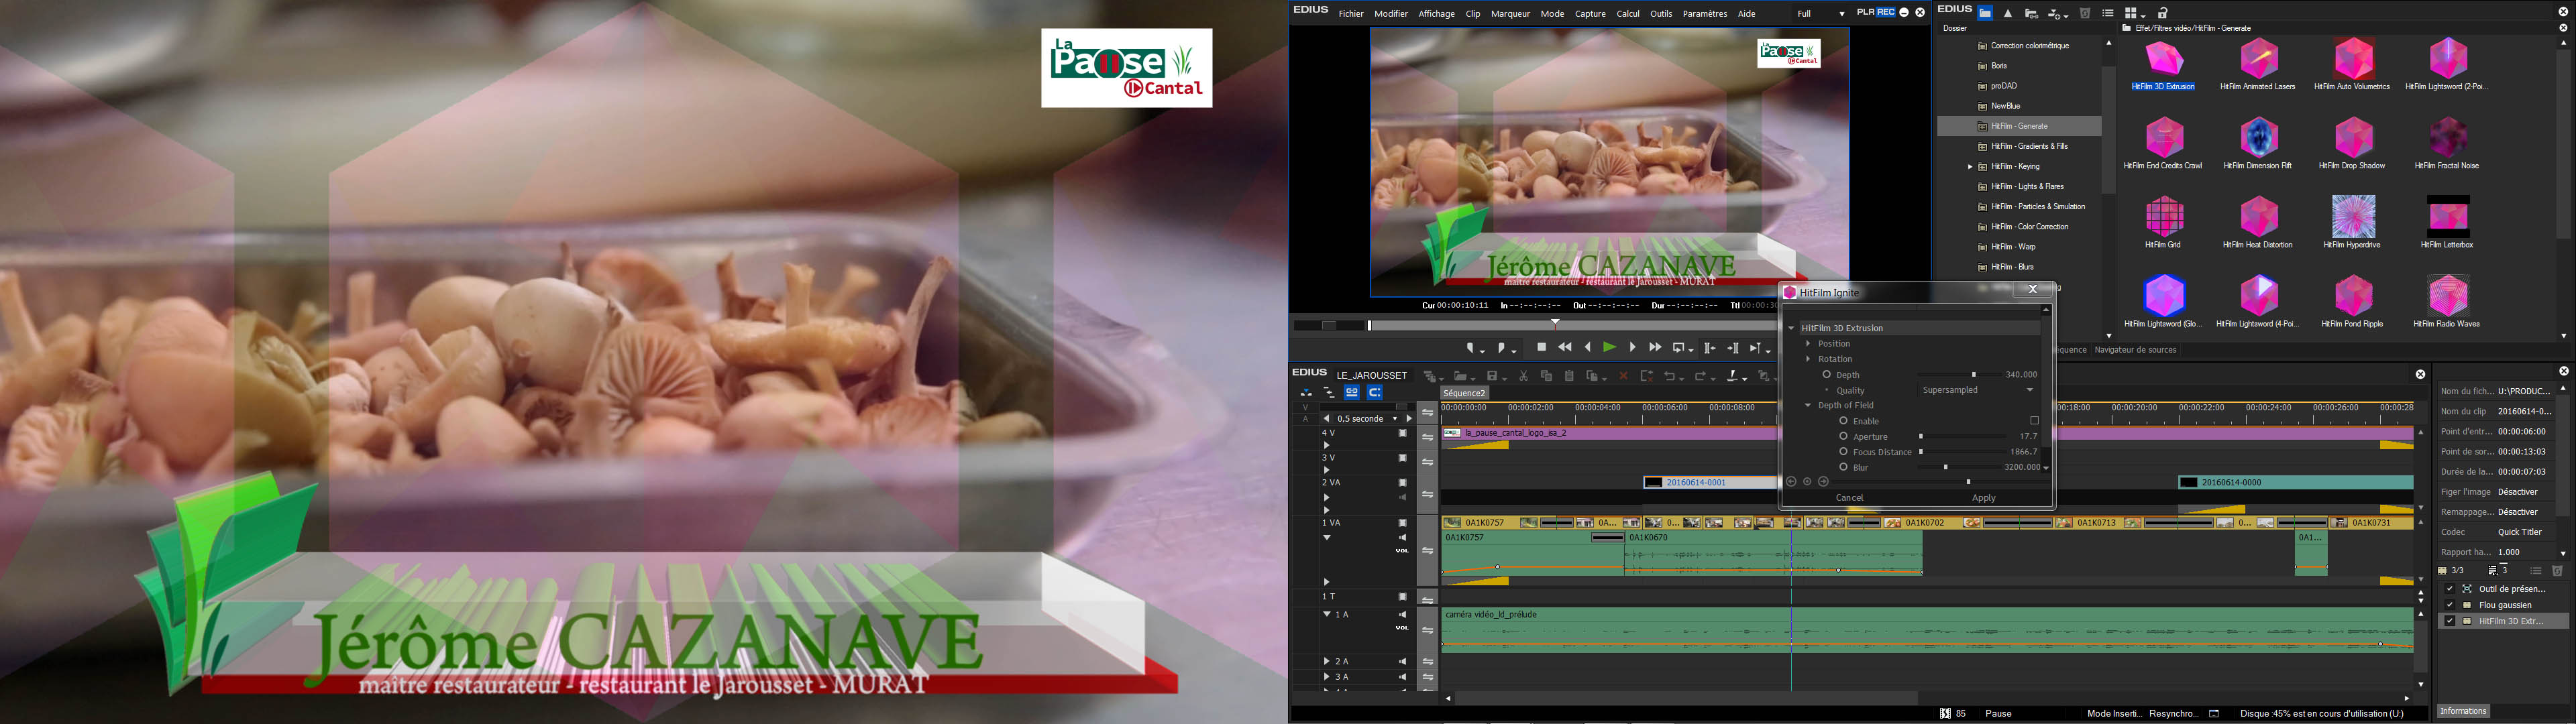Click the Save project icon in the timeline toolbar

point(1492,376)
